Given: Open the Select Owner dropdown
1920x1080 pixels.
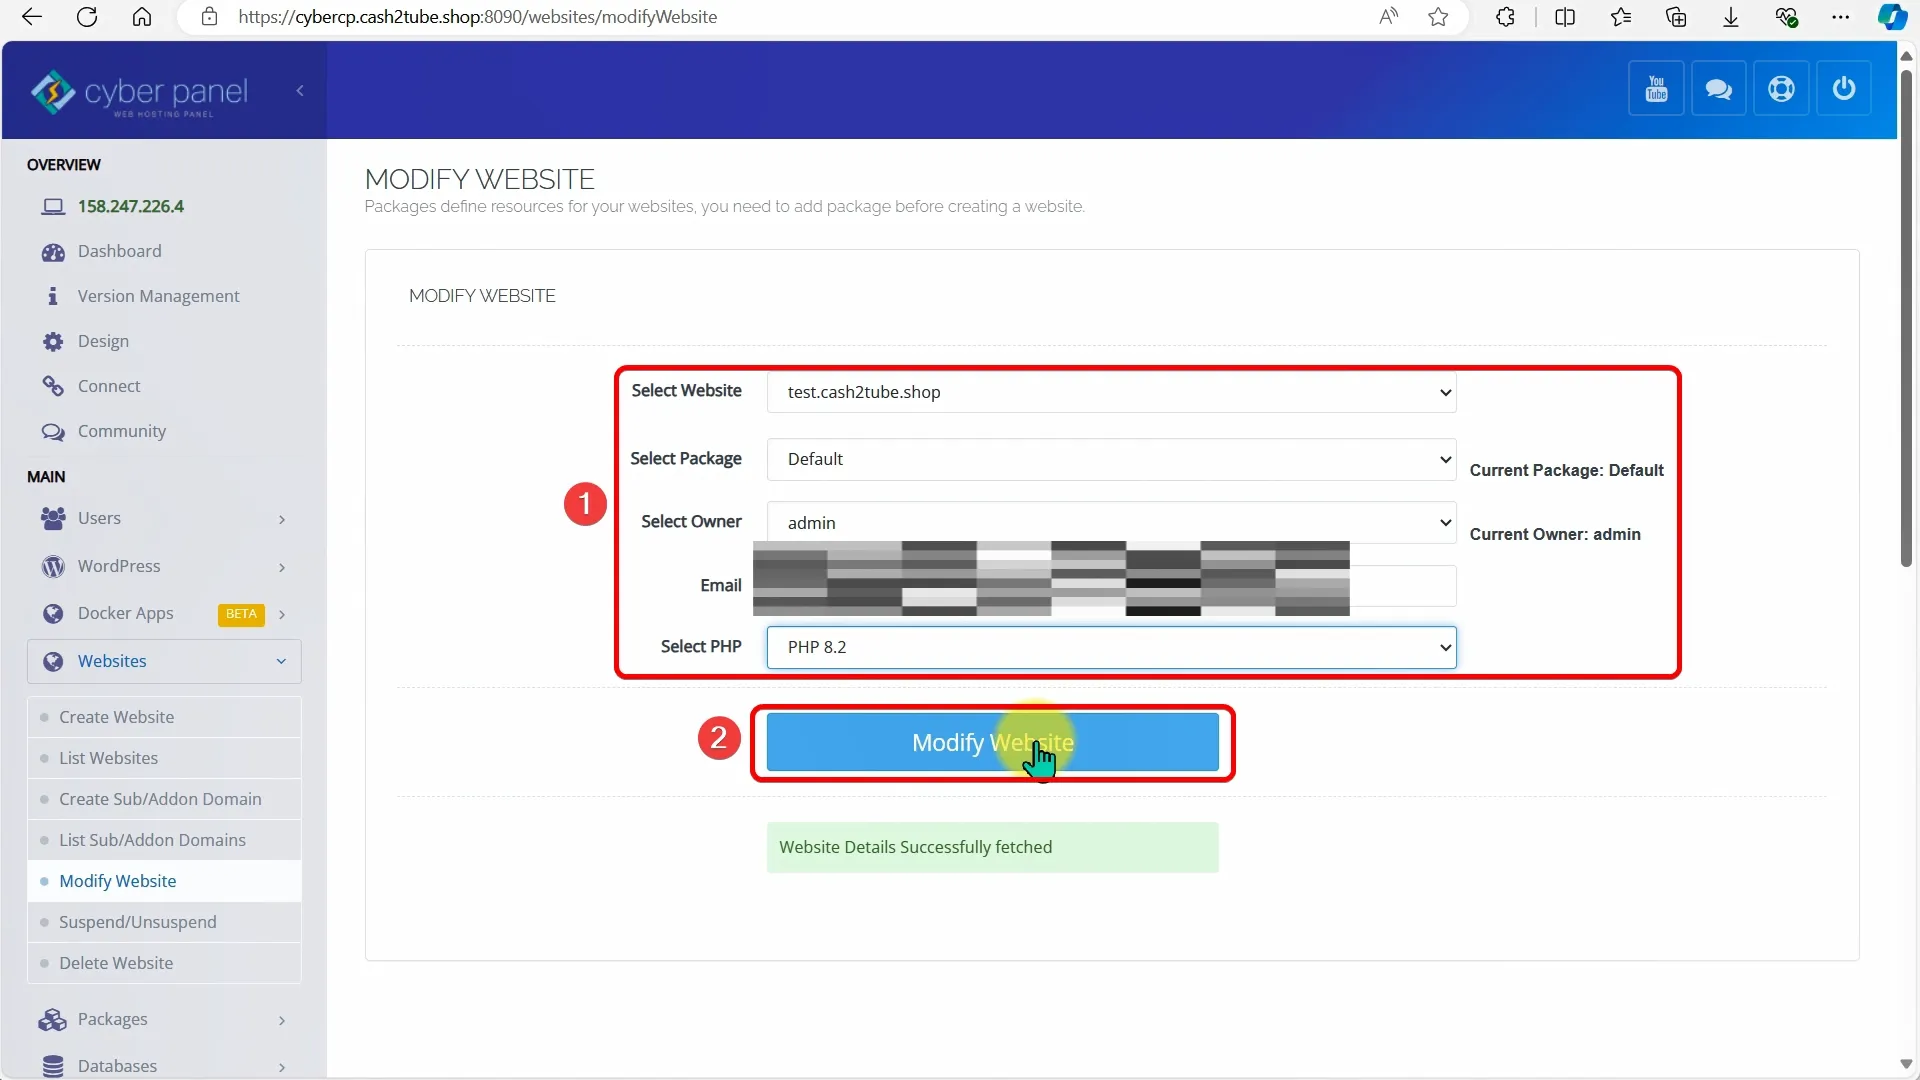Looking at the screenshot, I should 1110,523.
